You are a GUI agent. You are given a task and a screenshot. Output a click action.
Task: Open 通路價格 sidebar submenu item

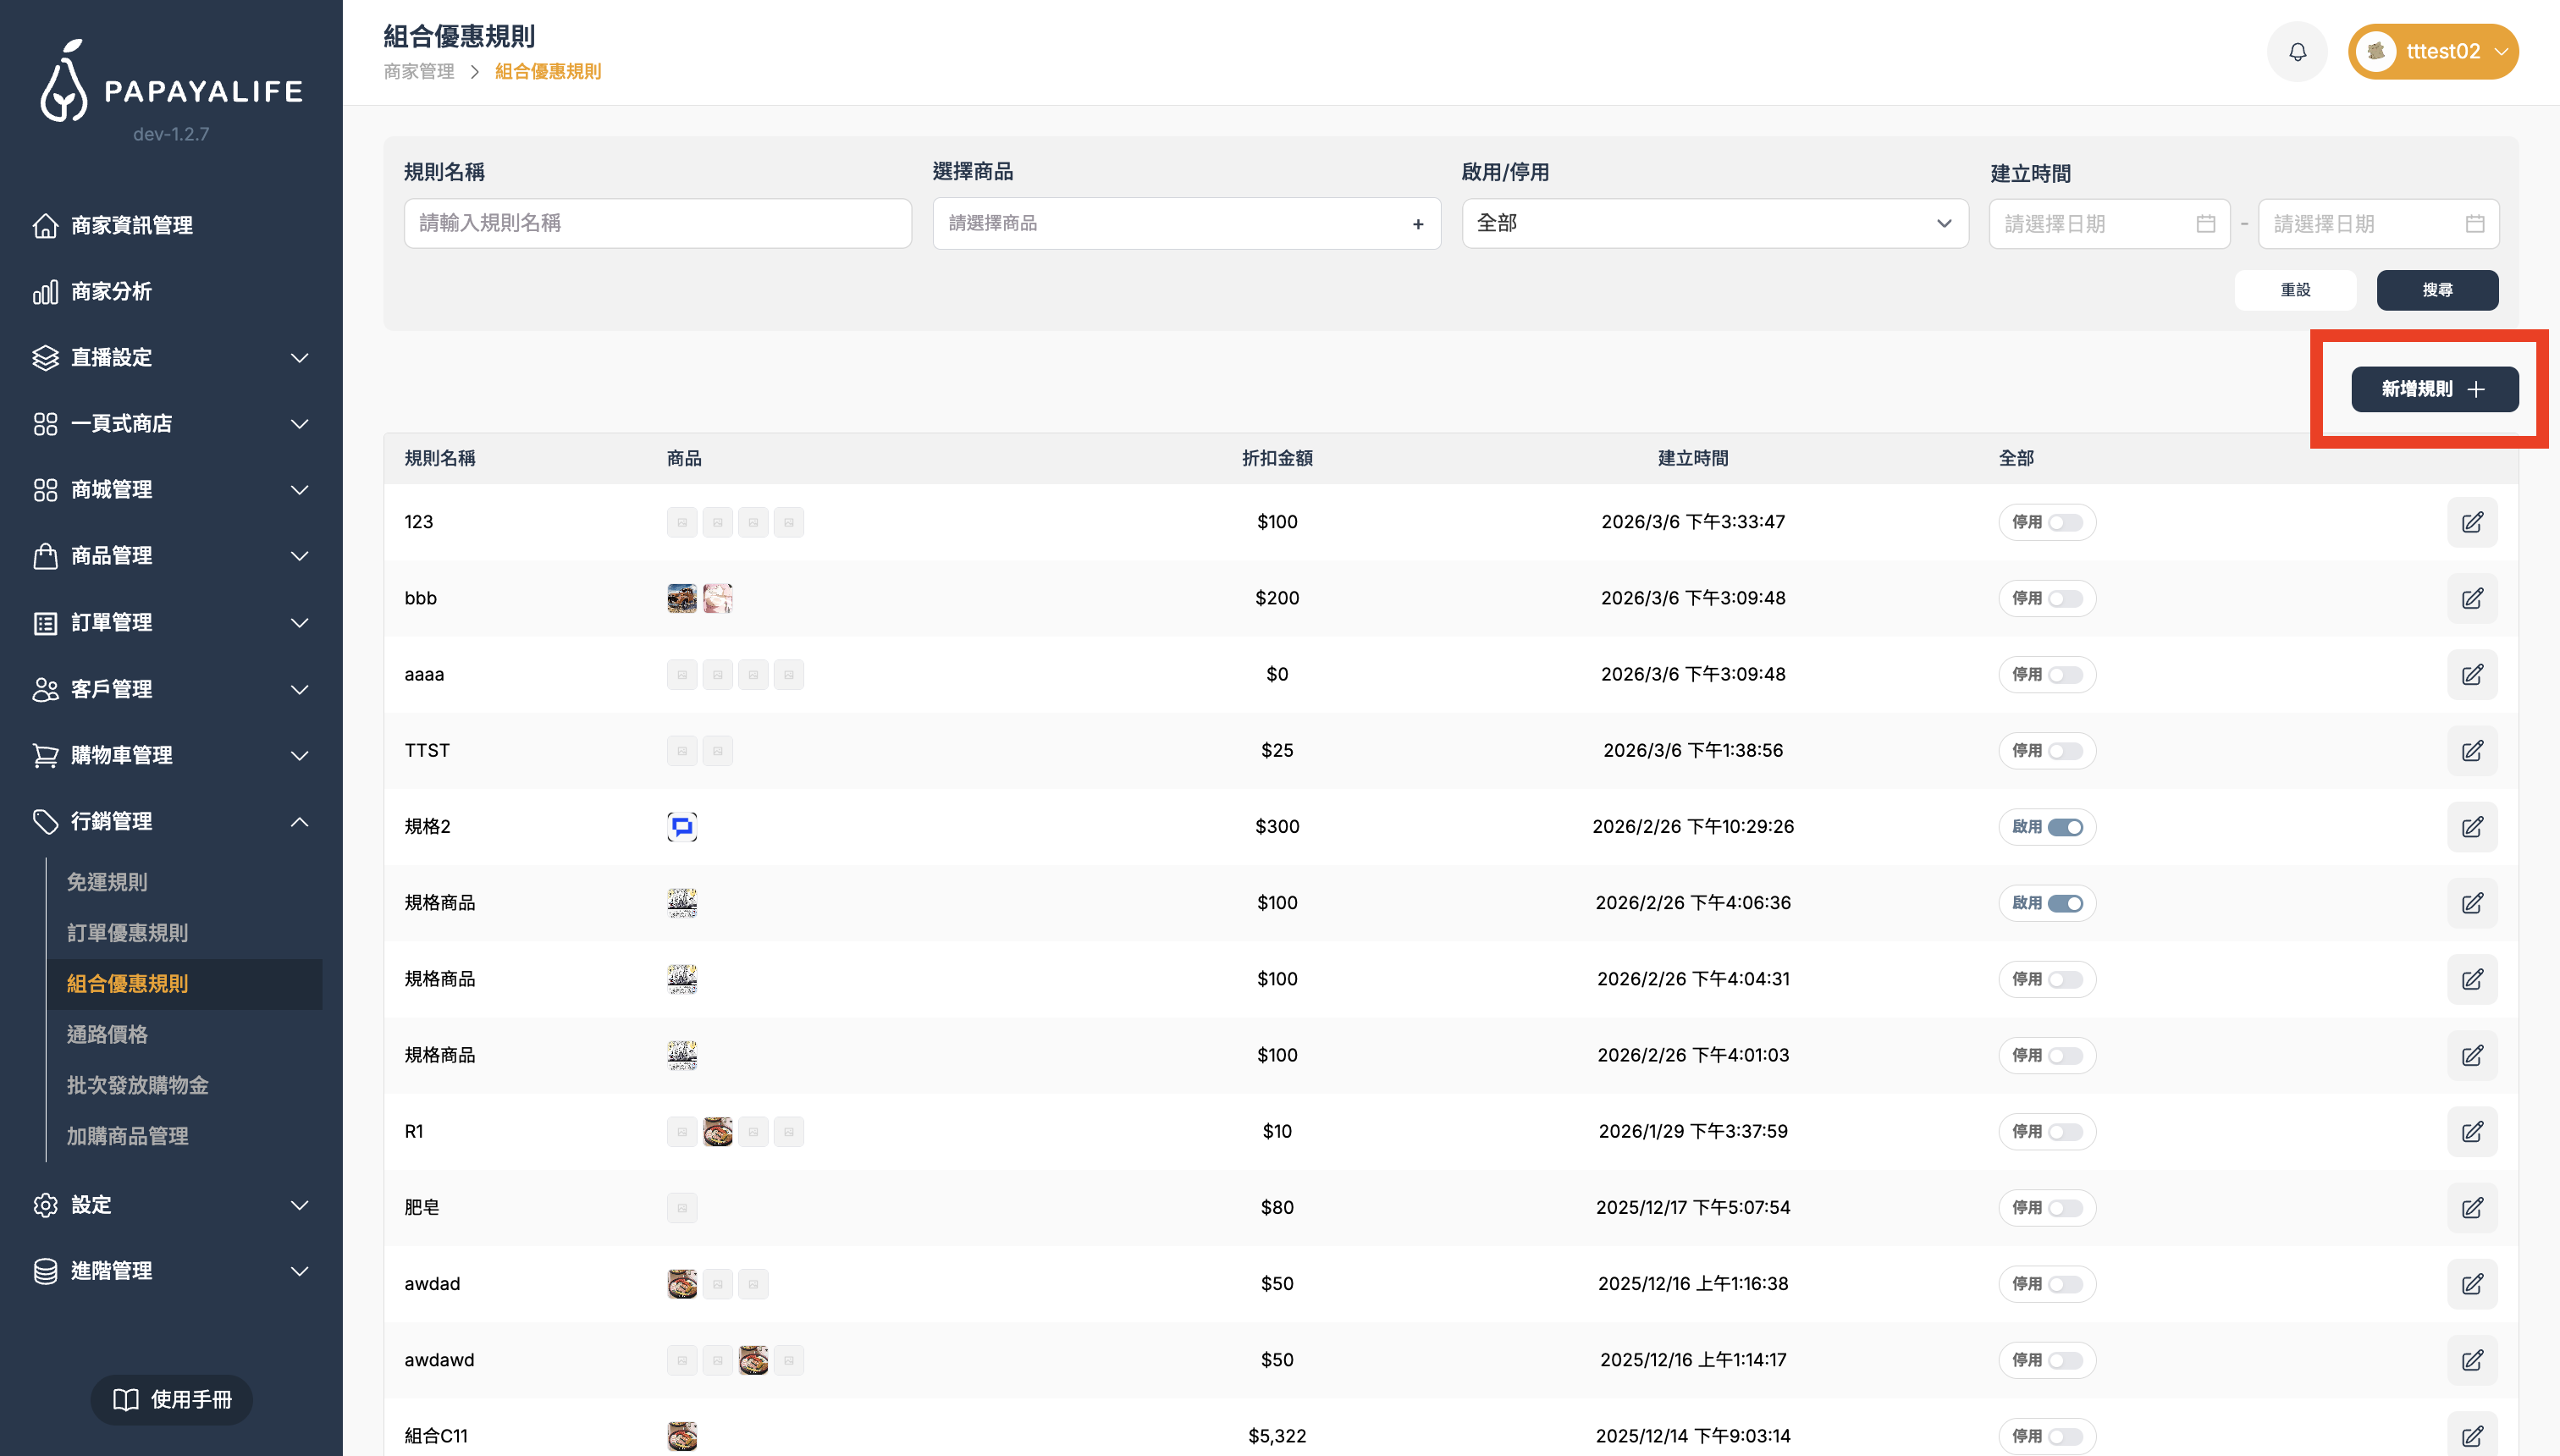pyautogui.click(x=107, y=1034)
